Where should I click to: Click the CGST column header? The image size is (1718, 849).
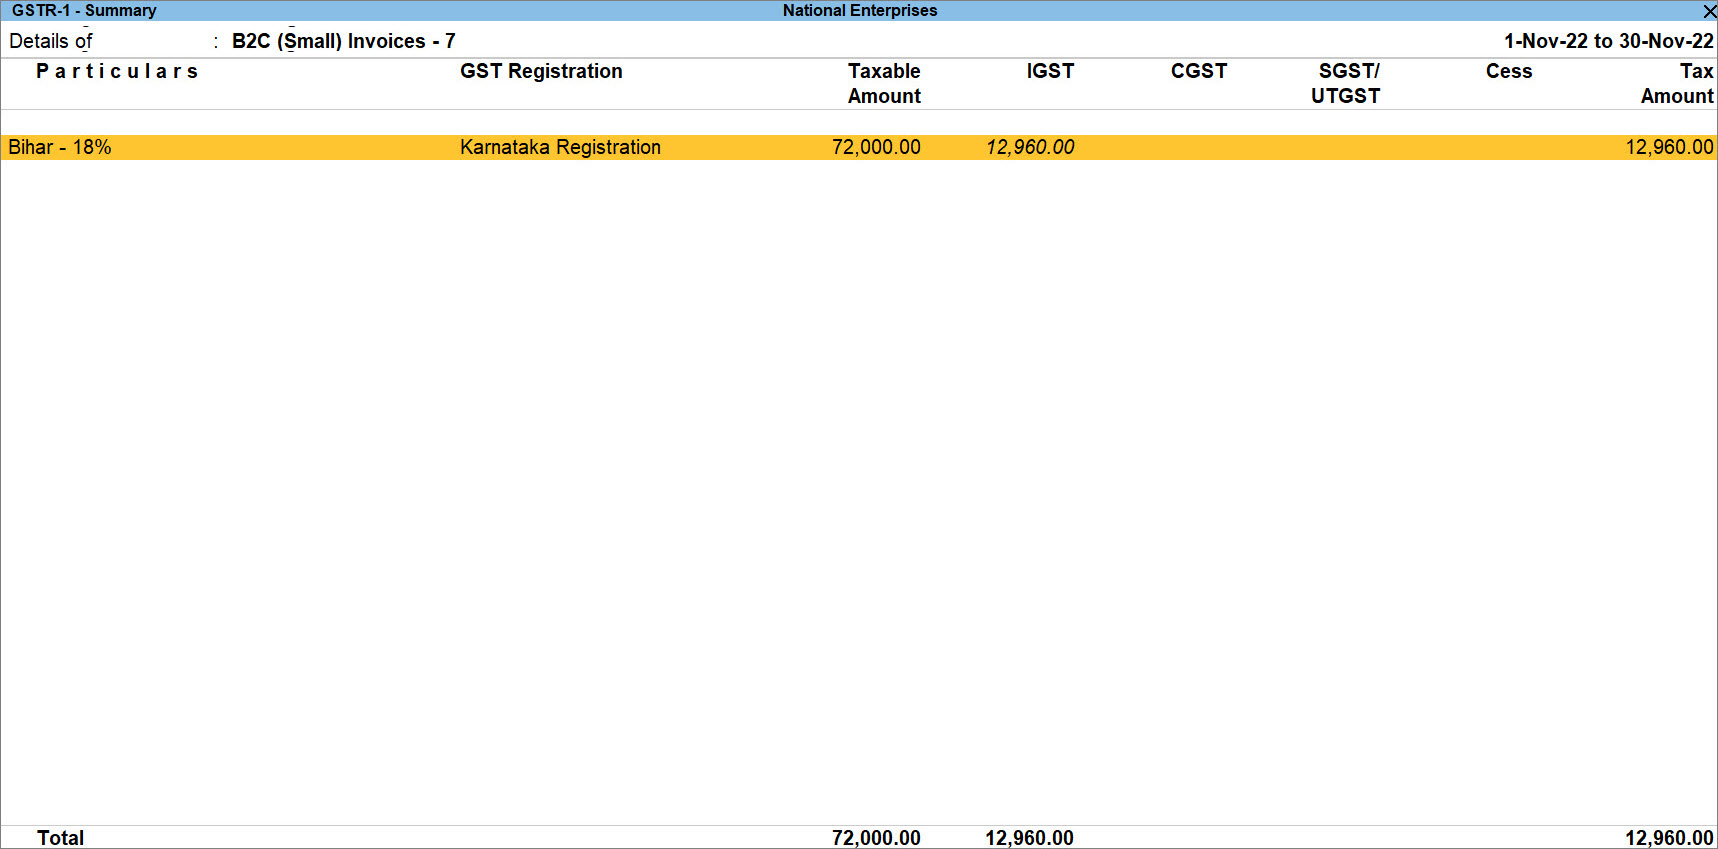tap(1199, 71)
